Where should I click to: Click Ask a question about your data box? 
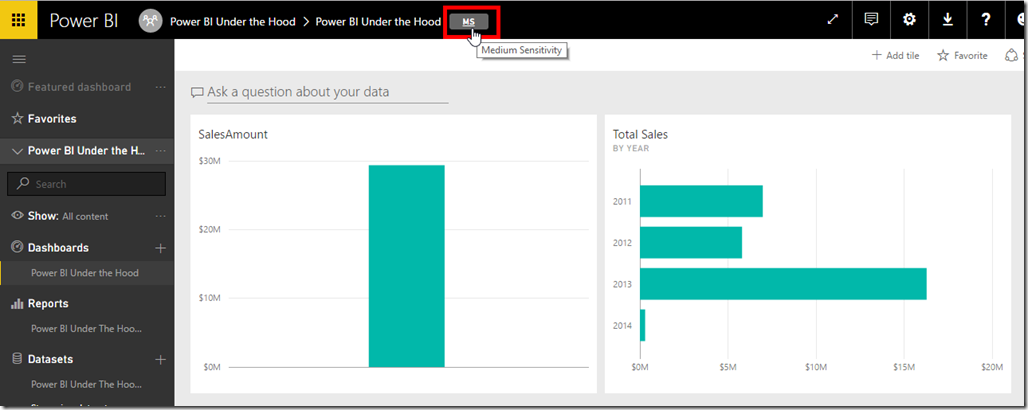[x=327, y=92]
